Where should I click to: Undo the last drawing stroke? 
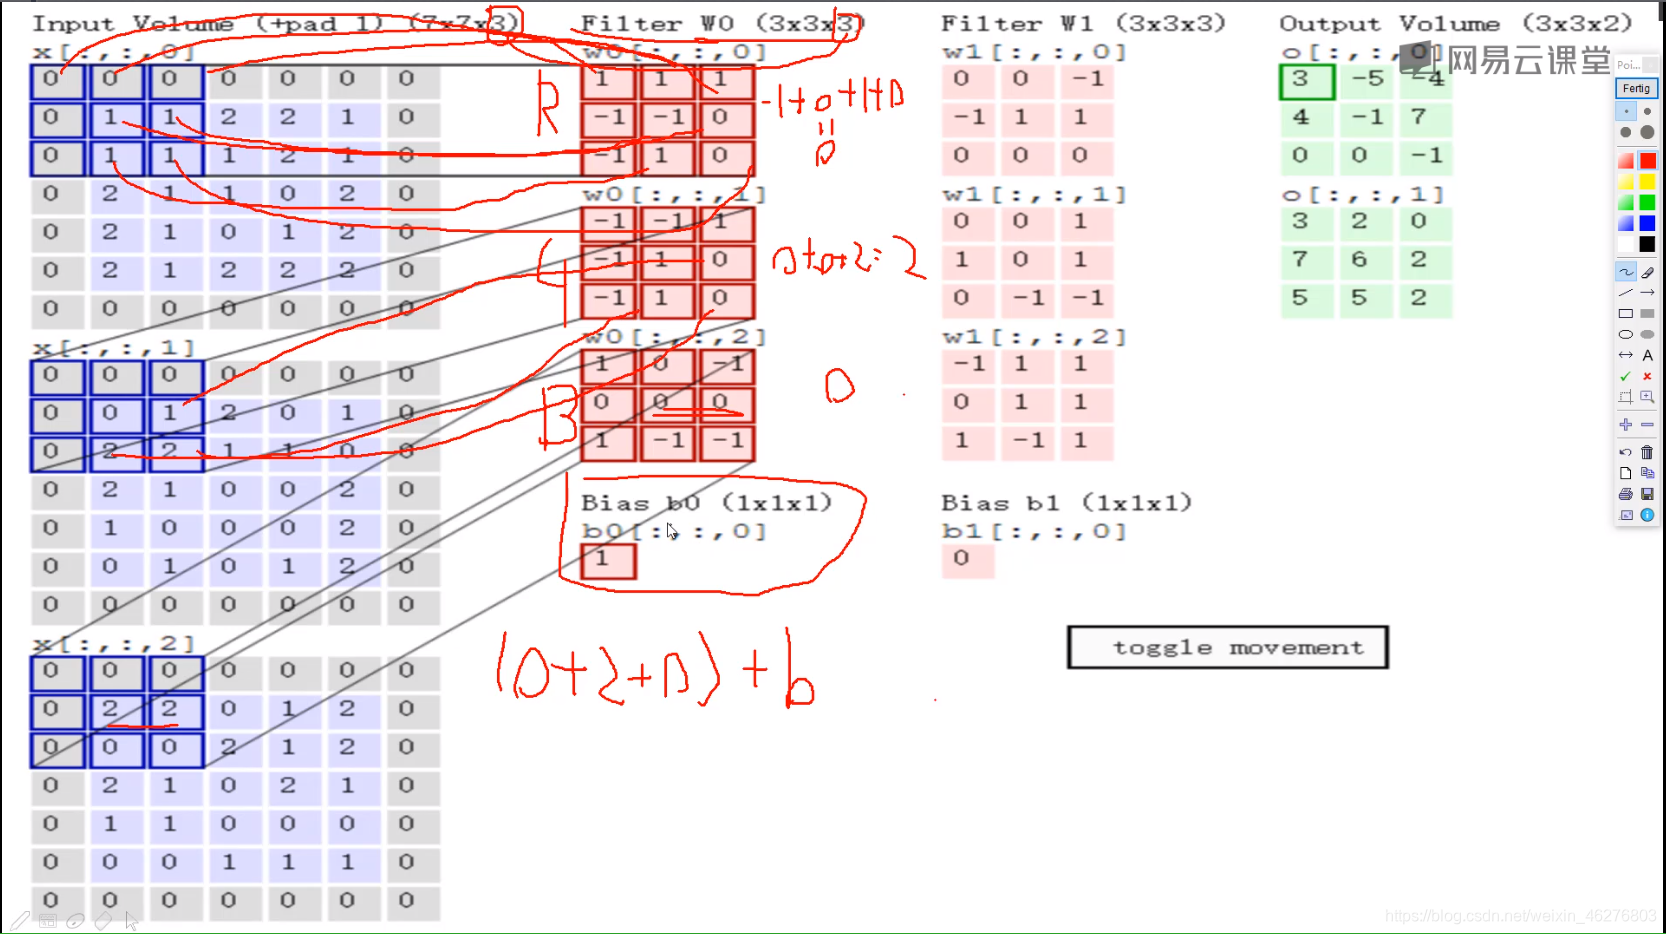1626,452
